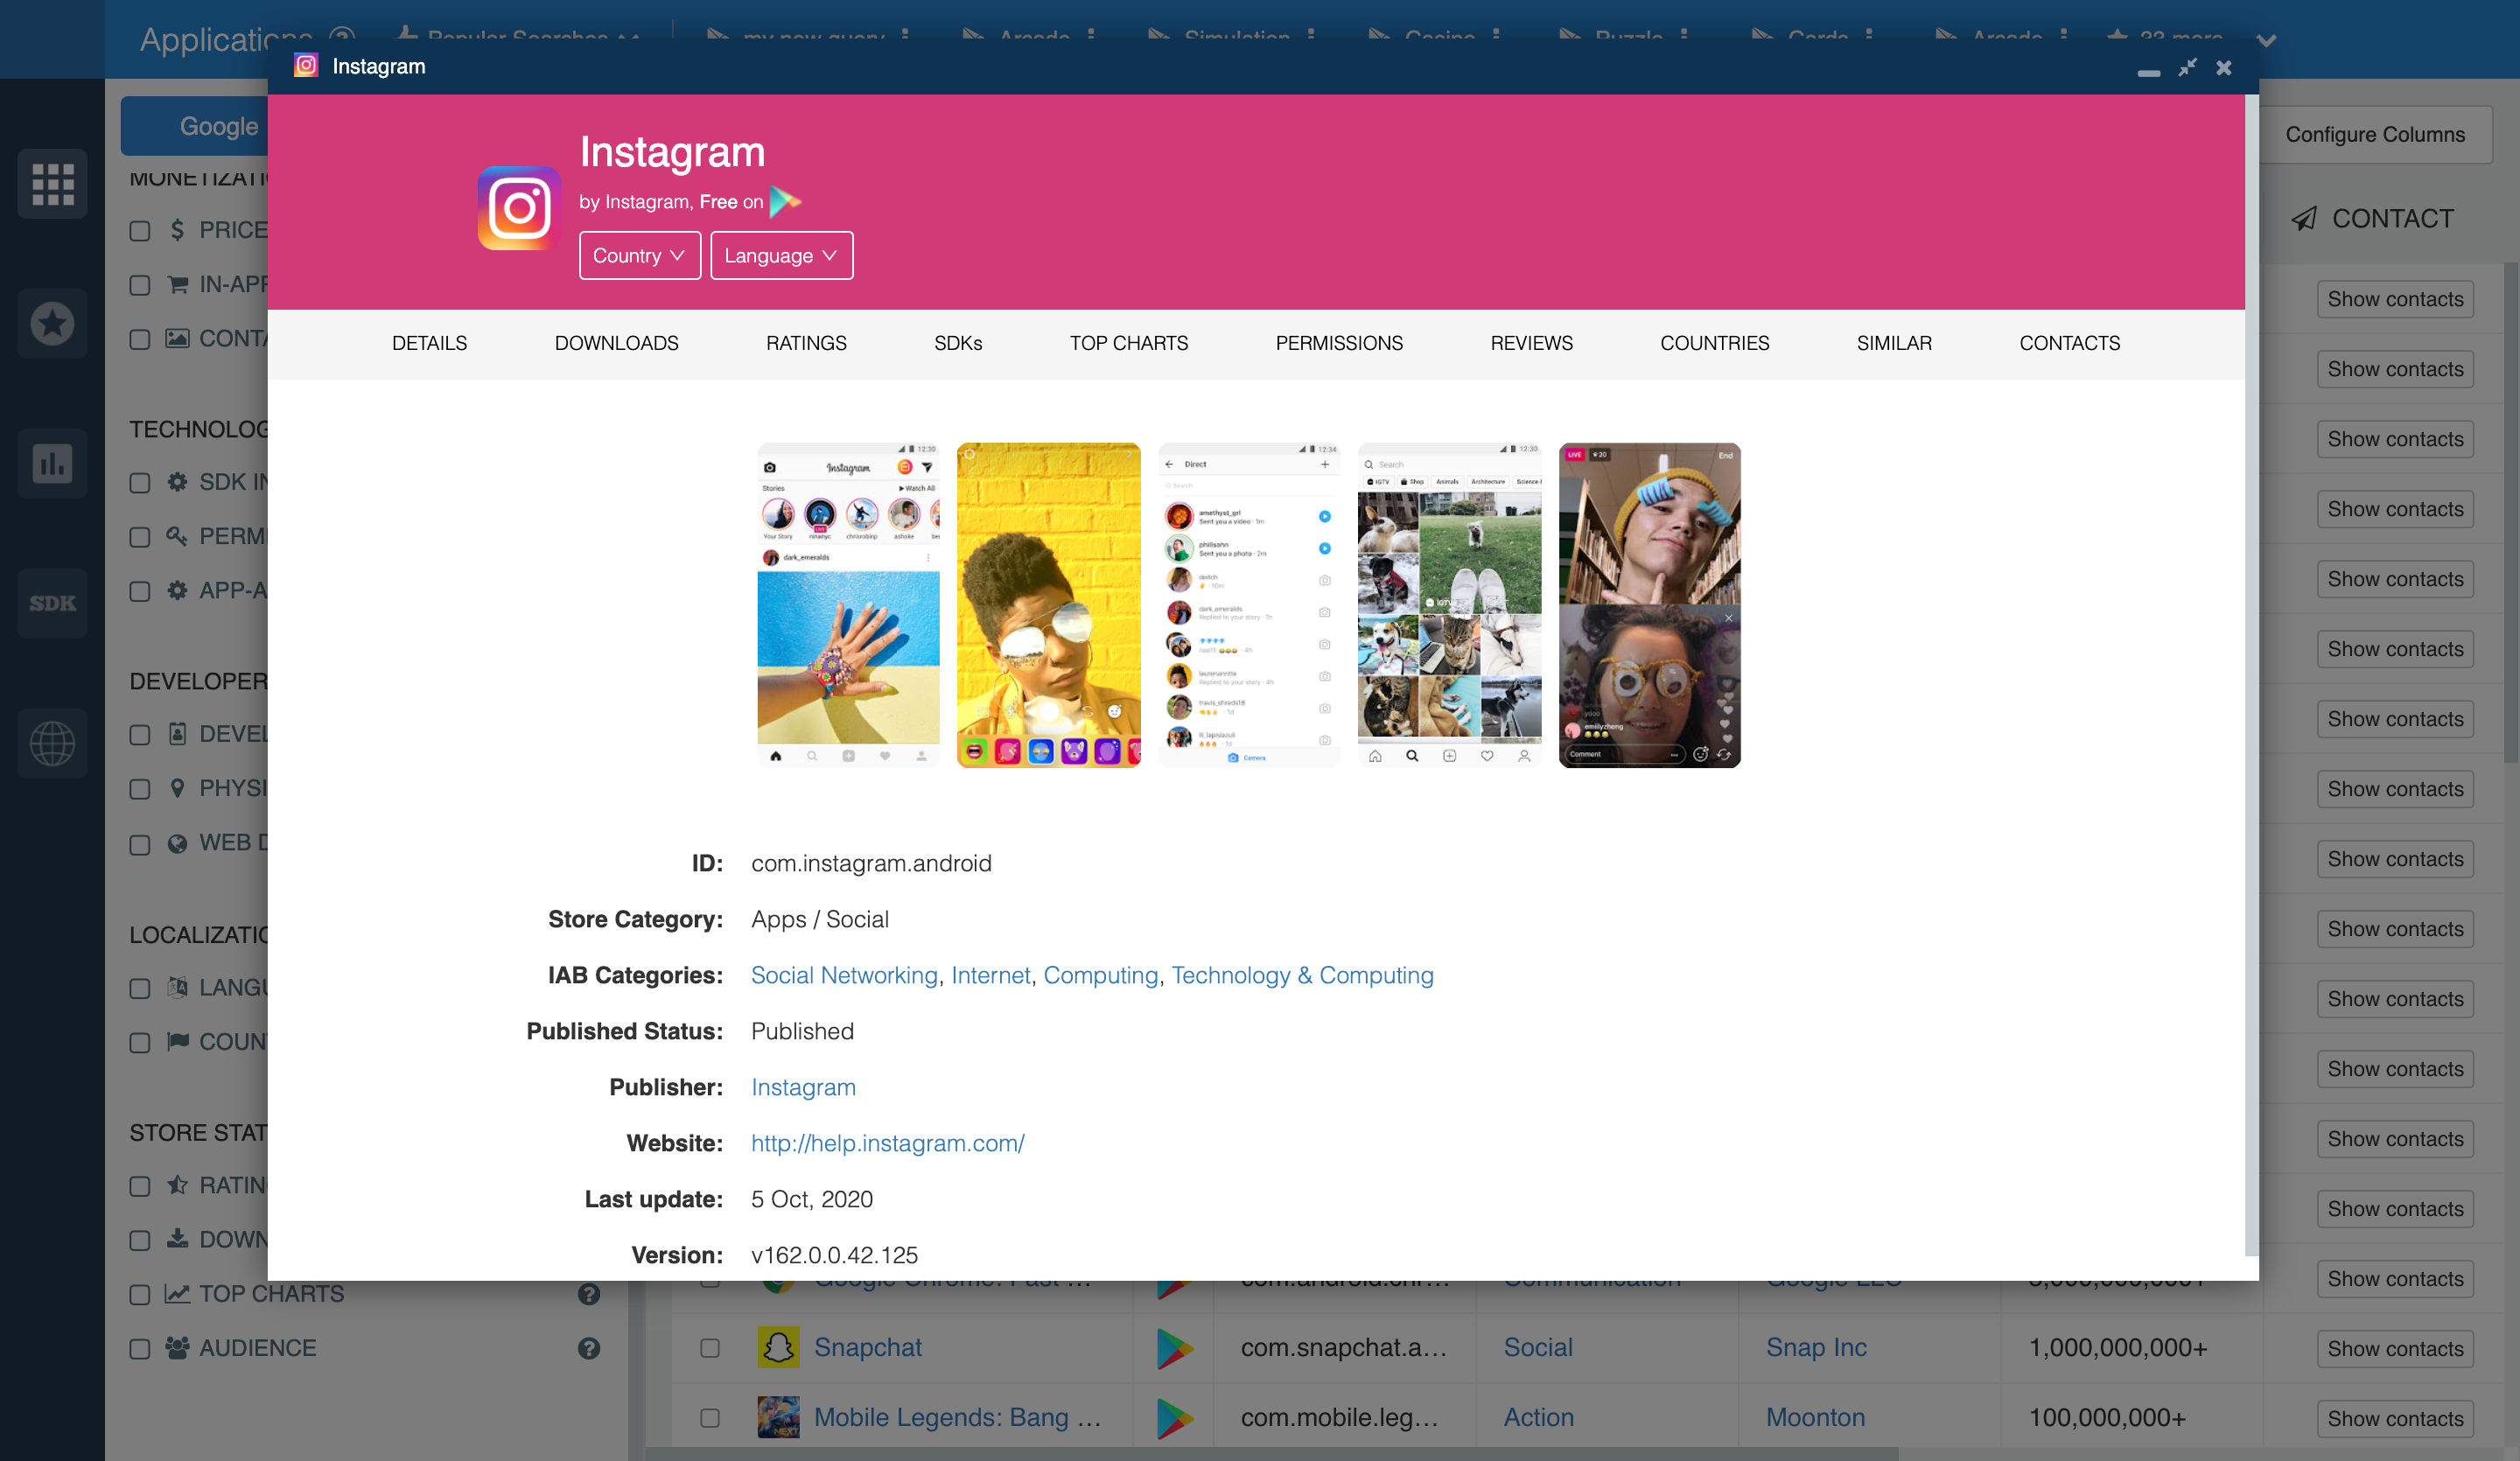
Task: Click the Top Charts help question-mark icon
Action: pos(589,1294)
